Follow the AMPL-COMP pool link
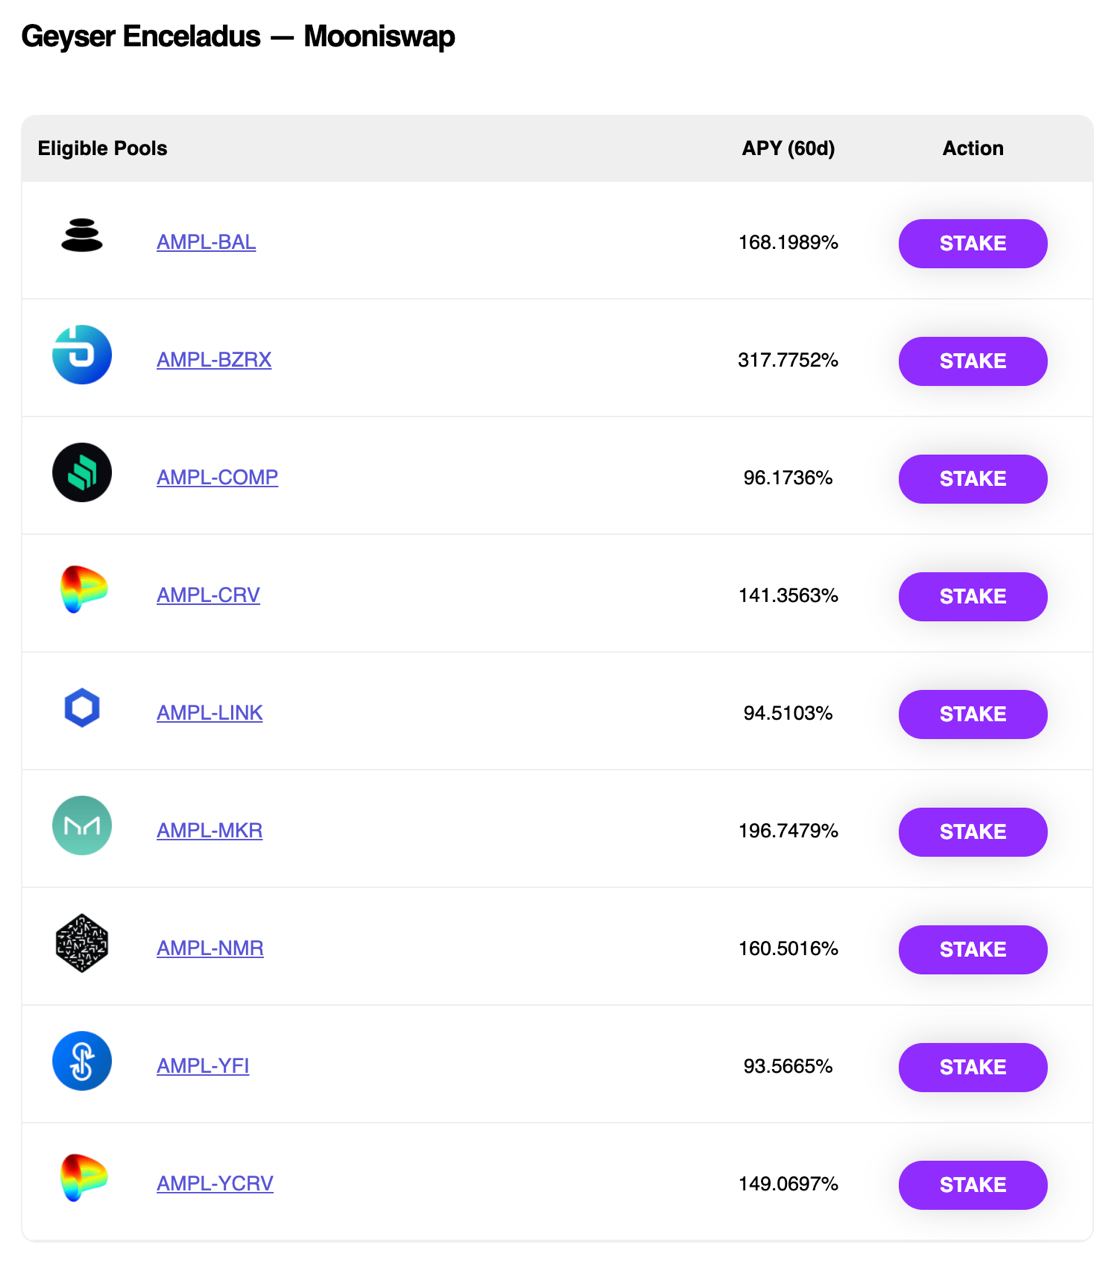Image resolution: width=1109 pixels, height=1280 pixels. click(x=217, y=477)
